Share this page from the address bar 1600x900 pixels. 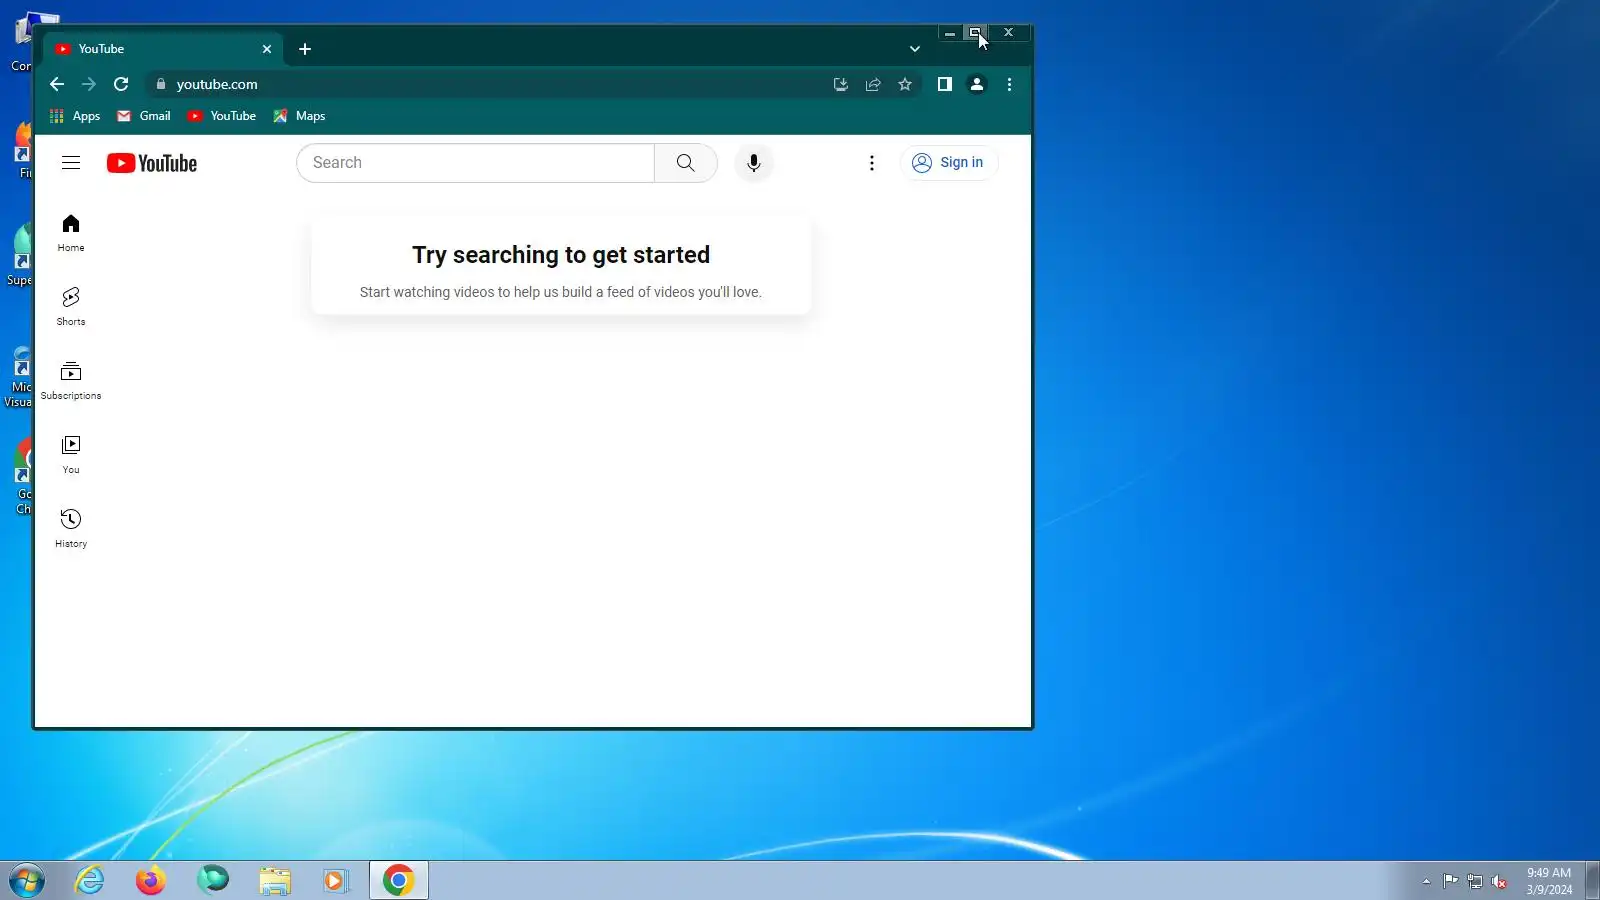point(873,85)
